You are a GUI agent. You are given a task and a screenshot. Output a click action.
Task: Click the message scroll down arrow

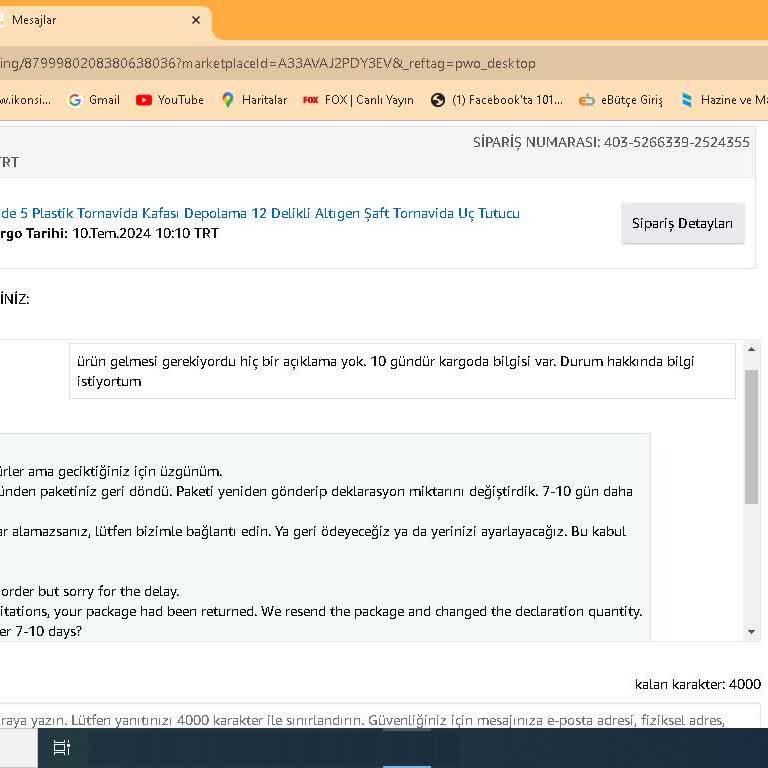[x=751, y=631]
